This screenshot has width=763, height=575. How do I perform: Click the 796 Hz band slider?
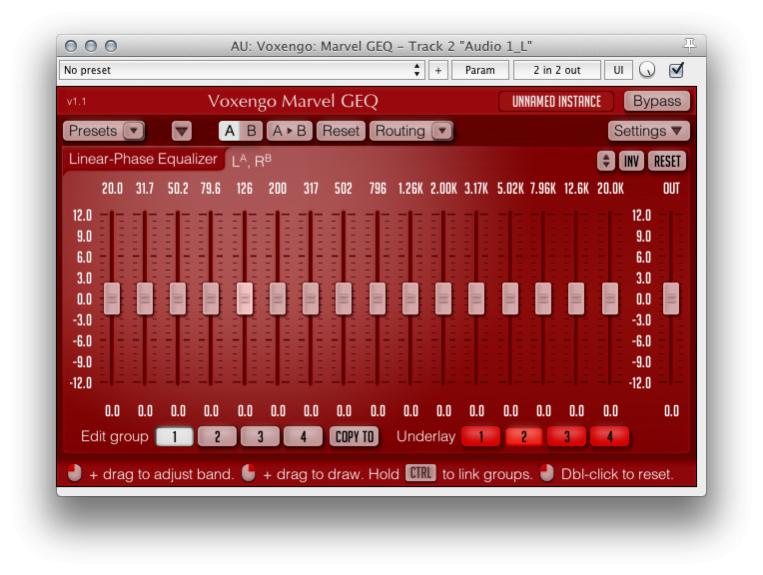point(378,298)
